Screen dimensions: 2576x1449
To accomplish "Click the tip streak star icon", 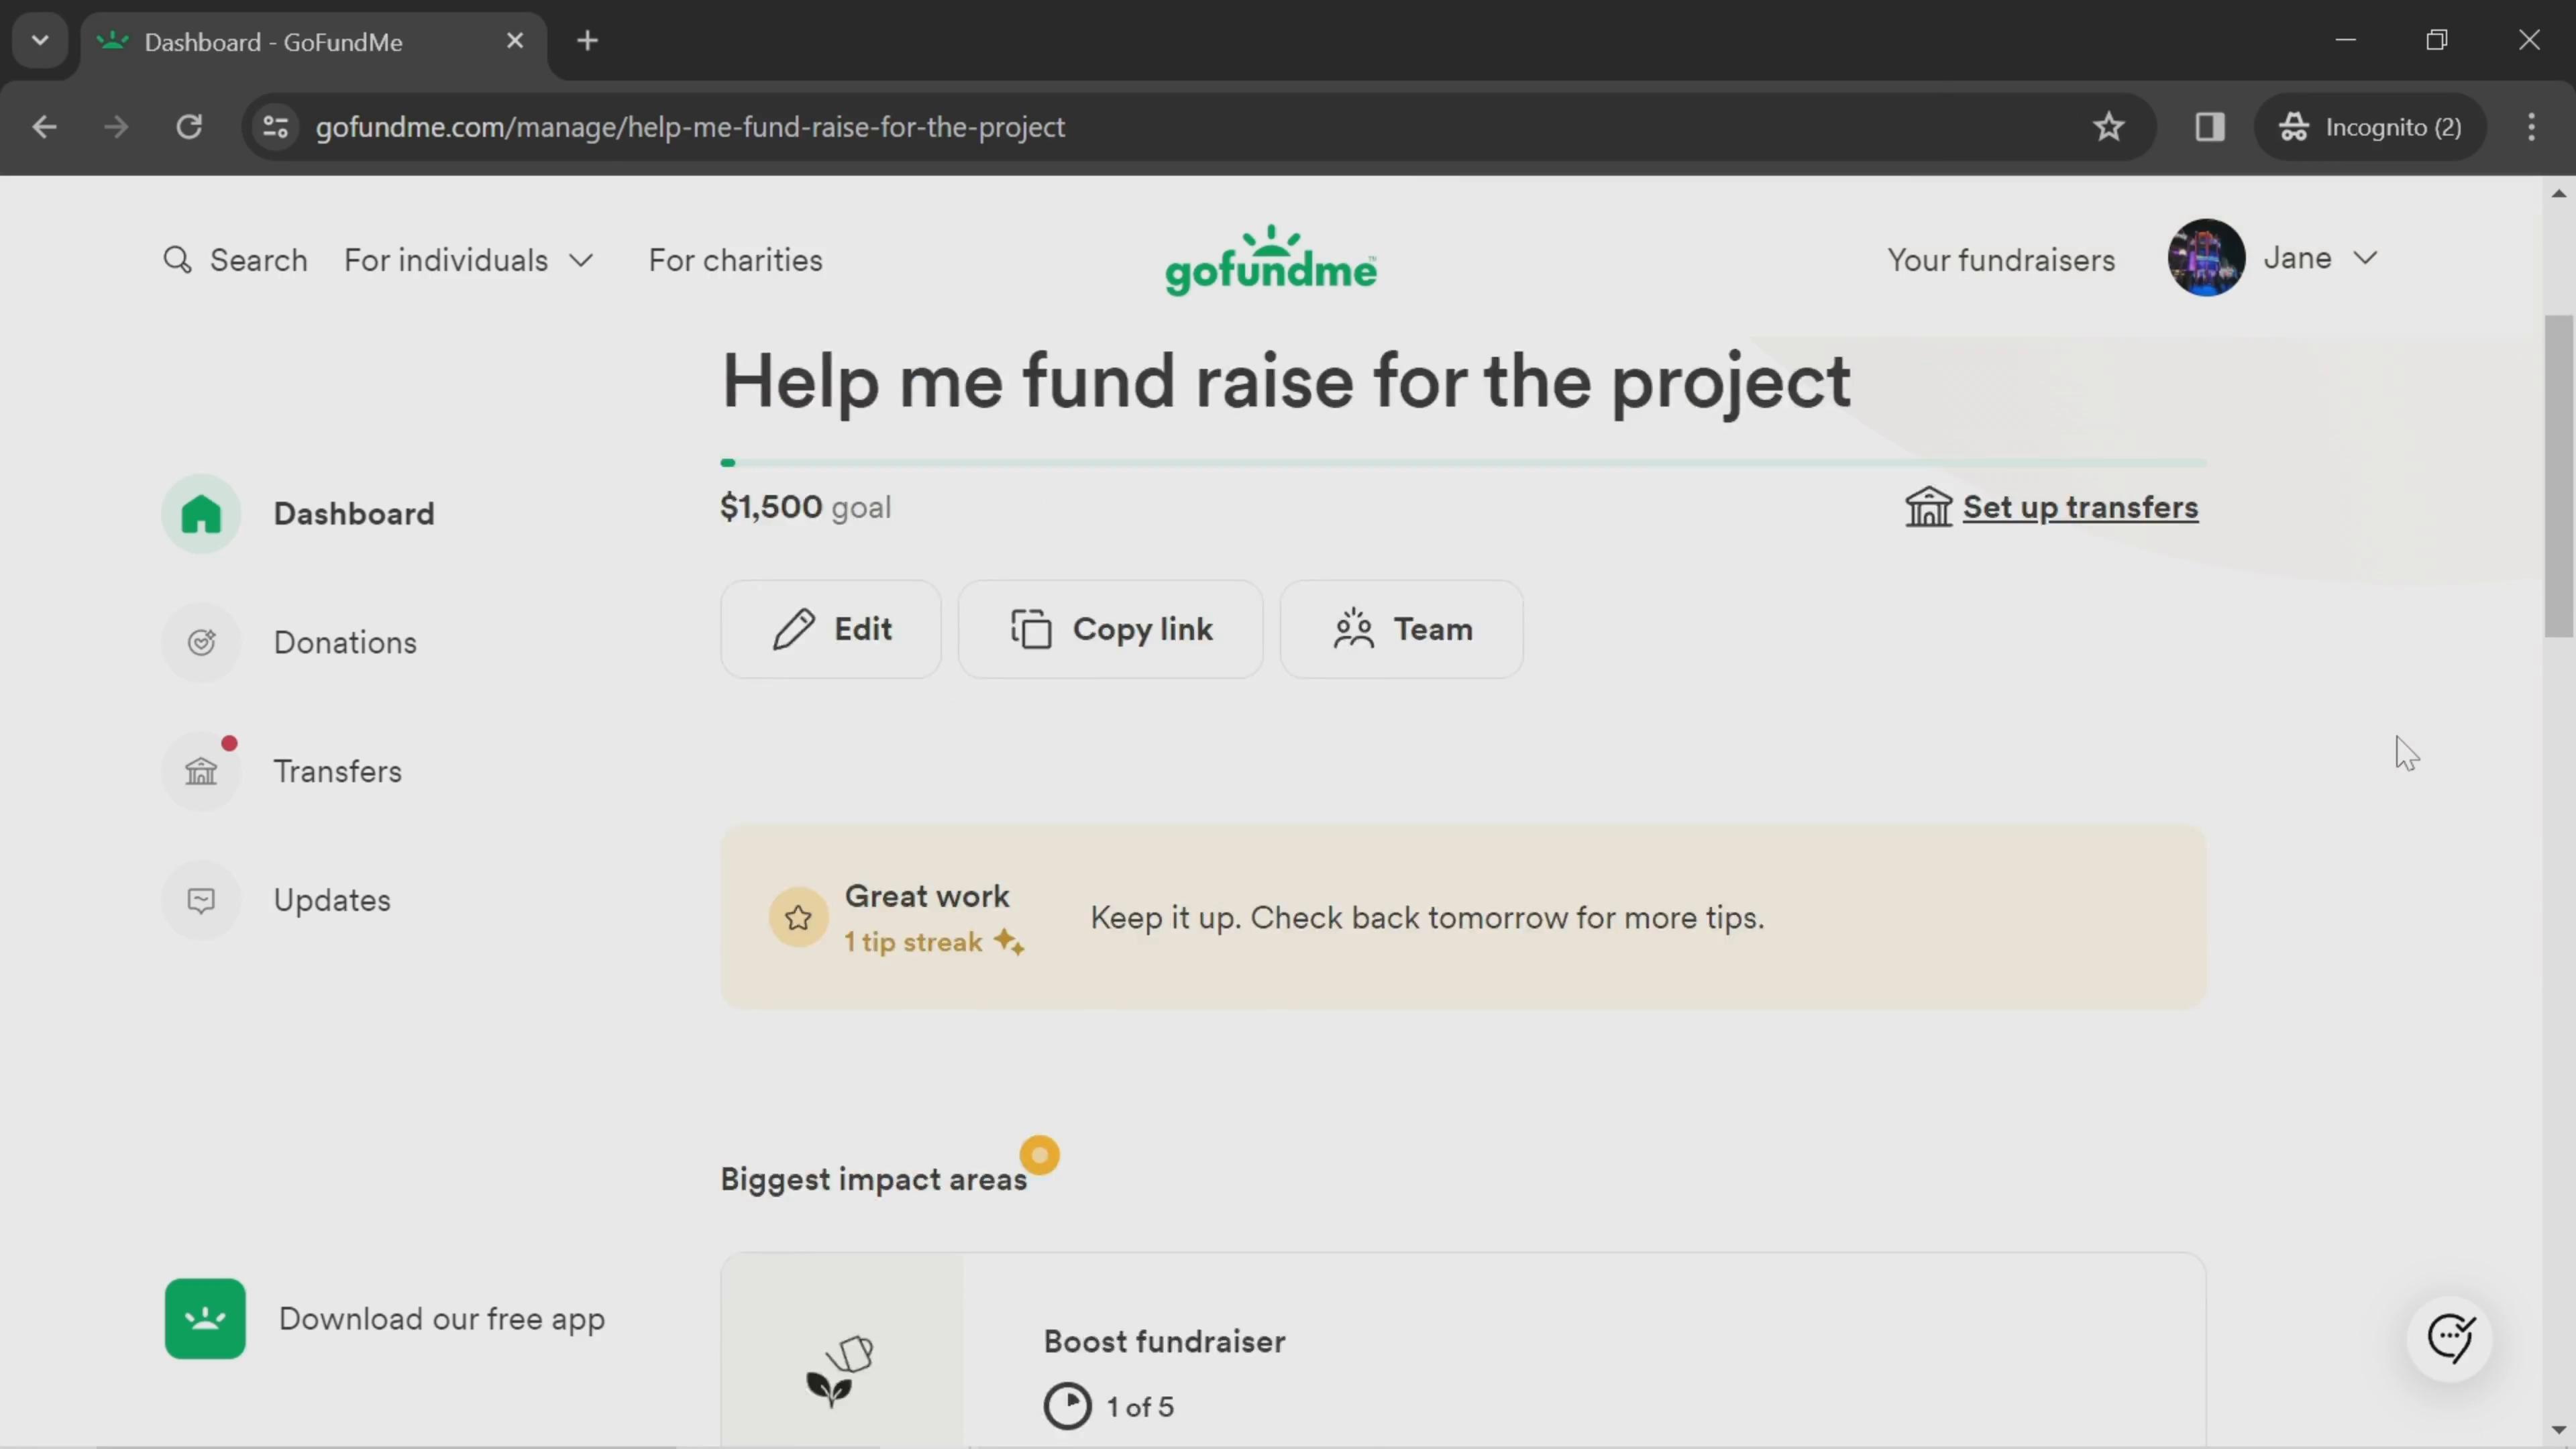I will click(798, 916).
